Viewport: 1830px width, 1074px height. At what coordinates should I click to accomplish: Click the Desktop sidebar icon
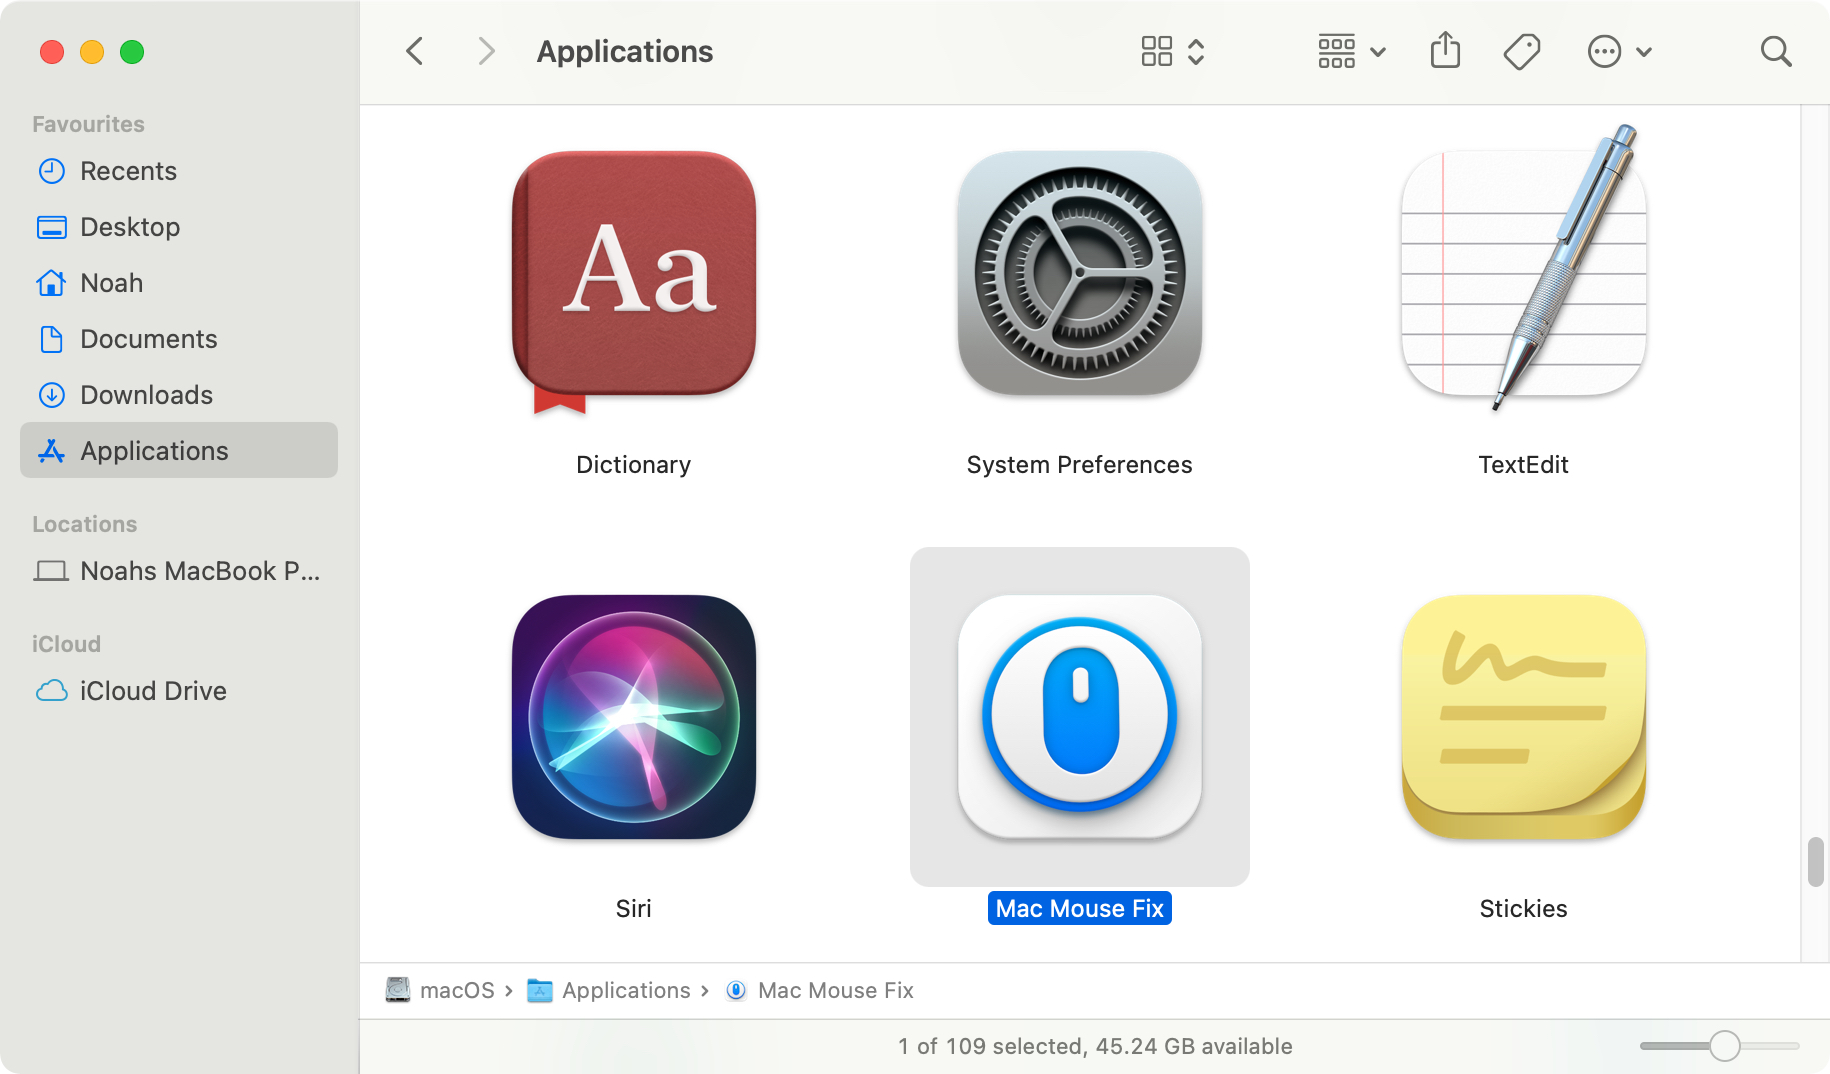pyautogui.click(x=52, y=227)
